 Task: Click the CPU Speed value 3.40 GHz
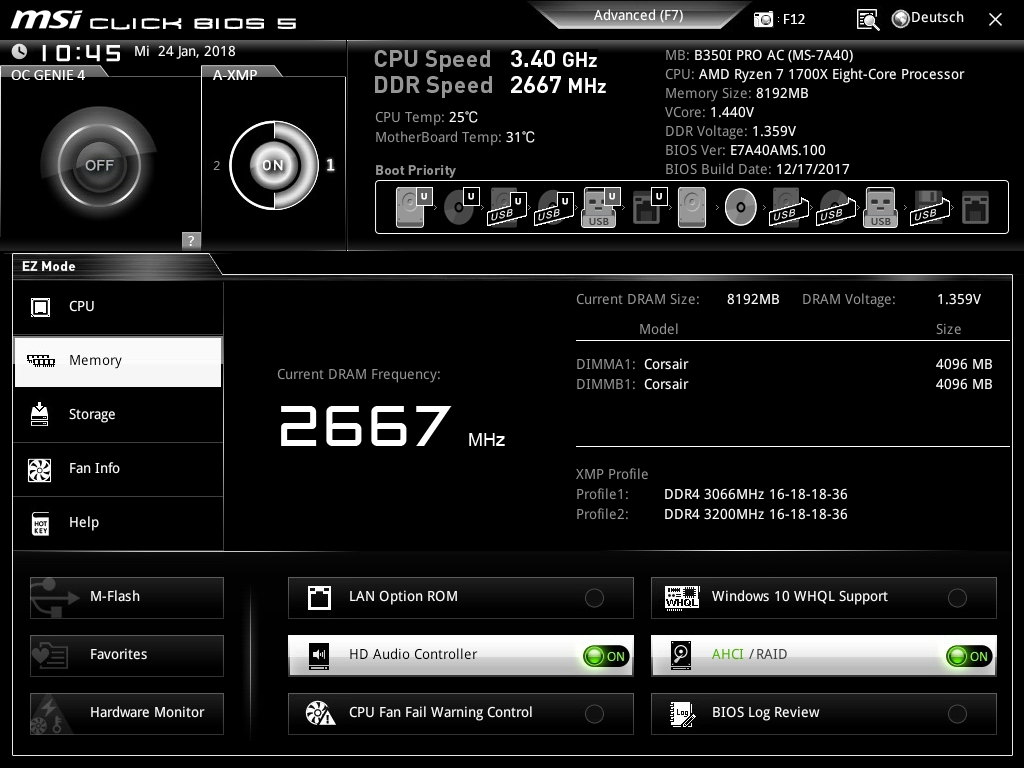point(554,59)
